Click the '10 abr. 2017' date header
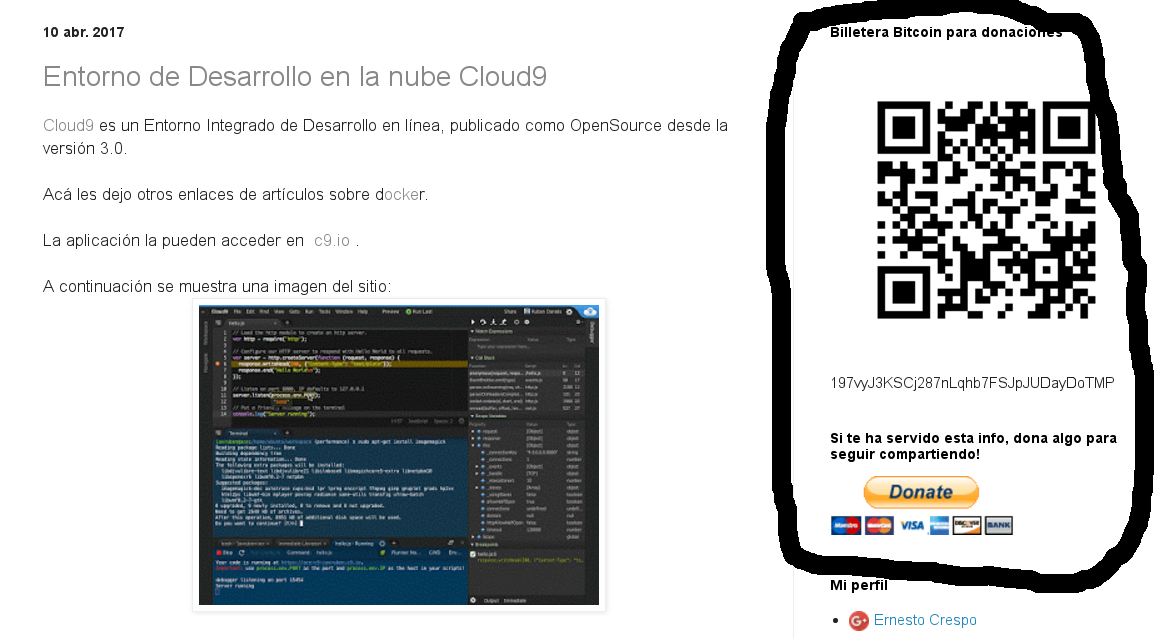This screenshot has height=639, width=1173. pos(83,32)
